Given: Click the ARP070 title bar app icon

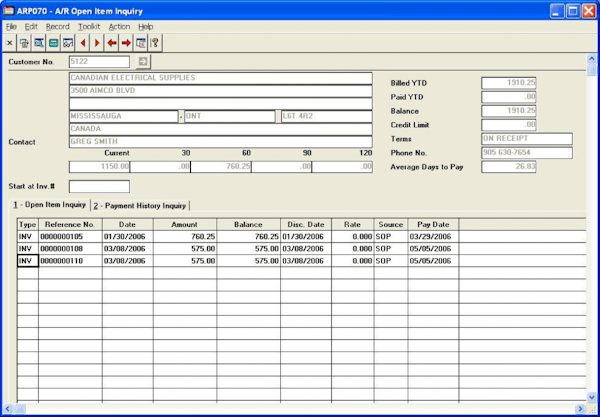Looking at the screenshot, I should point(8,11).
